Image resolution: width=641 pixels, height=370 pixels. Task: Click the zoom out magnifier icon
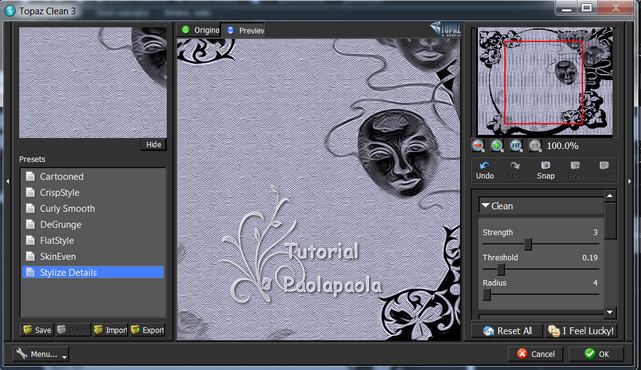(x=478, y=146)
